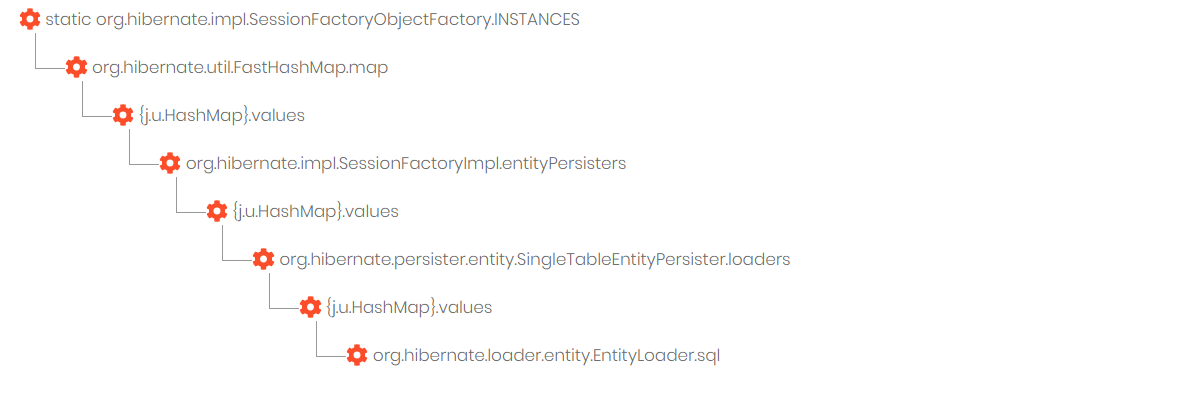
Task: Select the SessionFactoryImpl.entityPersisters node
Action: 405,163
